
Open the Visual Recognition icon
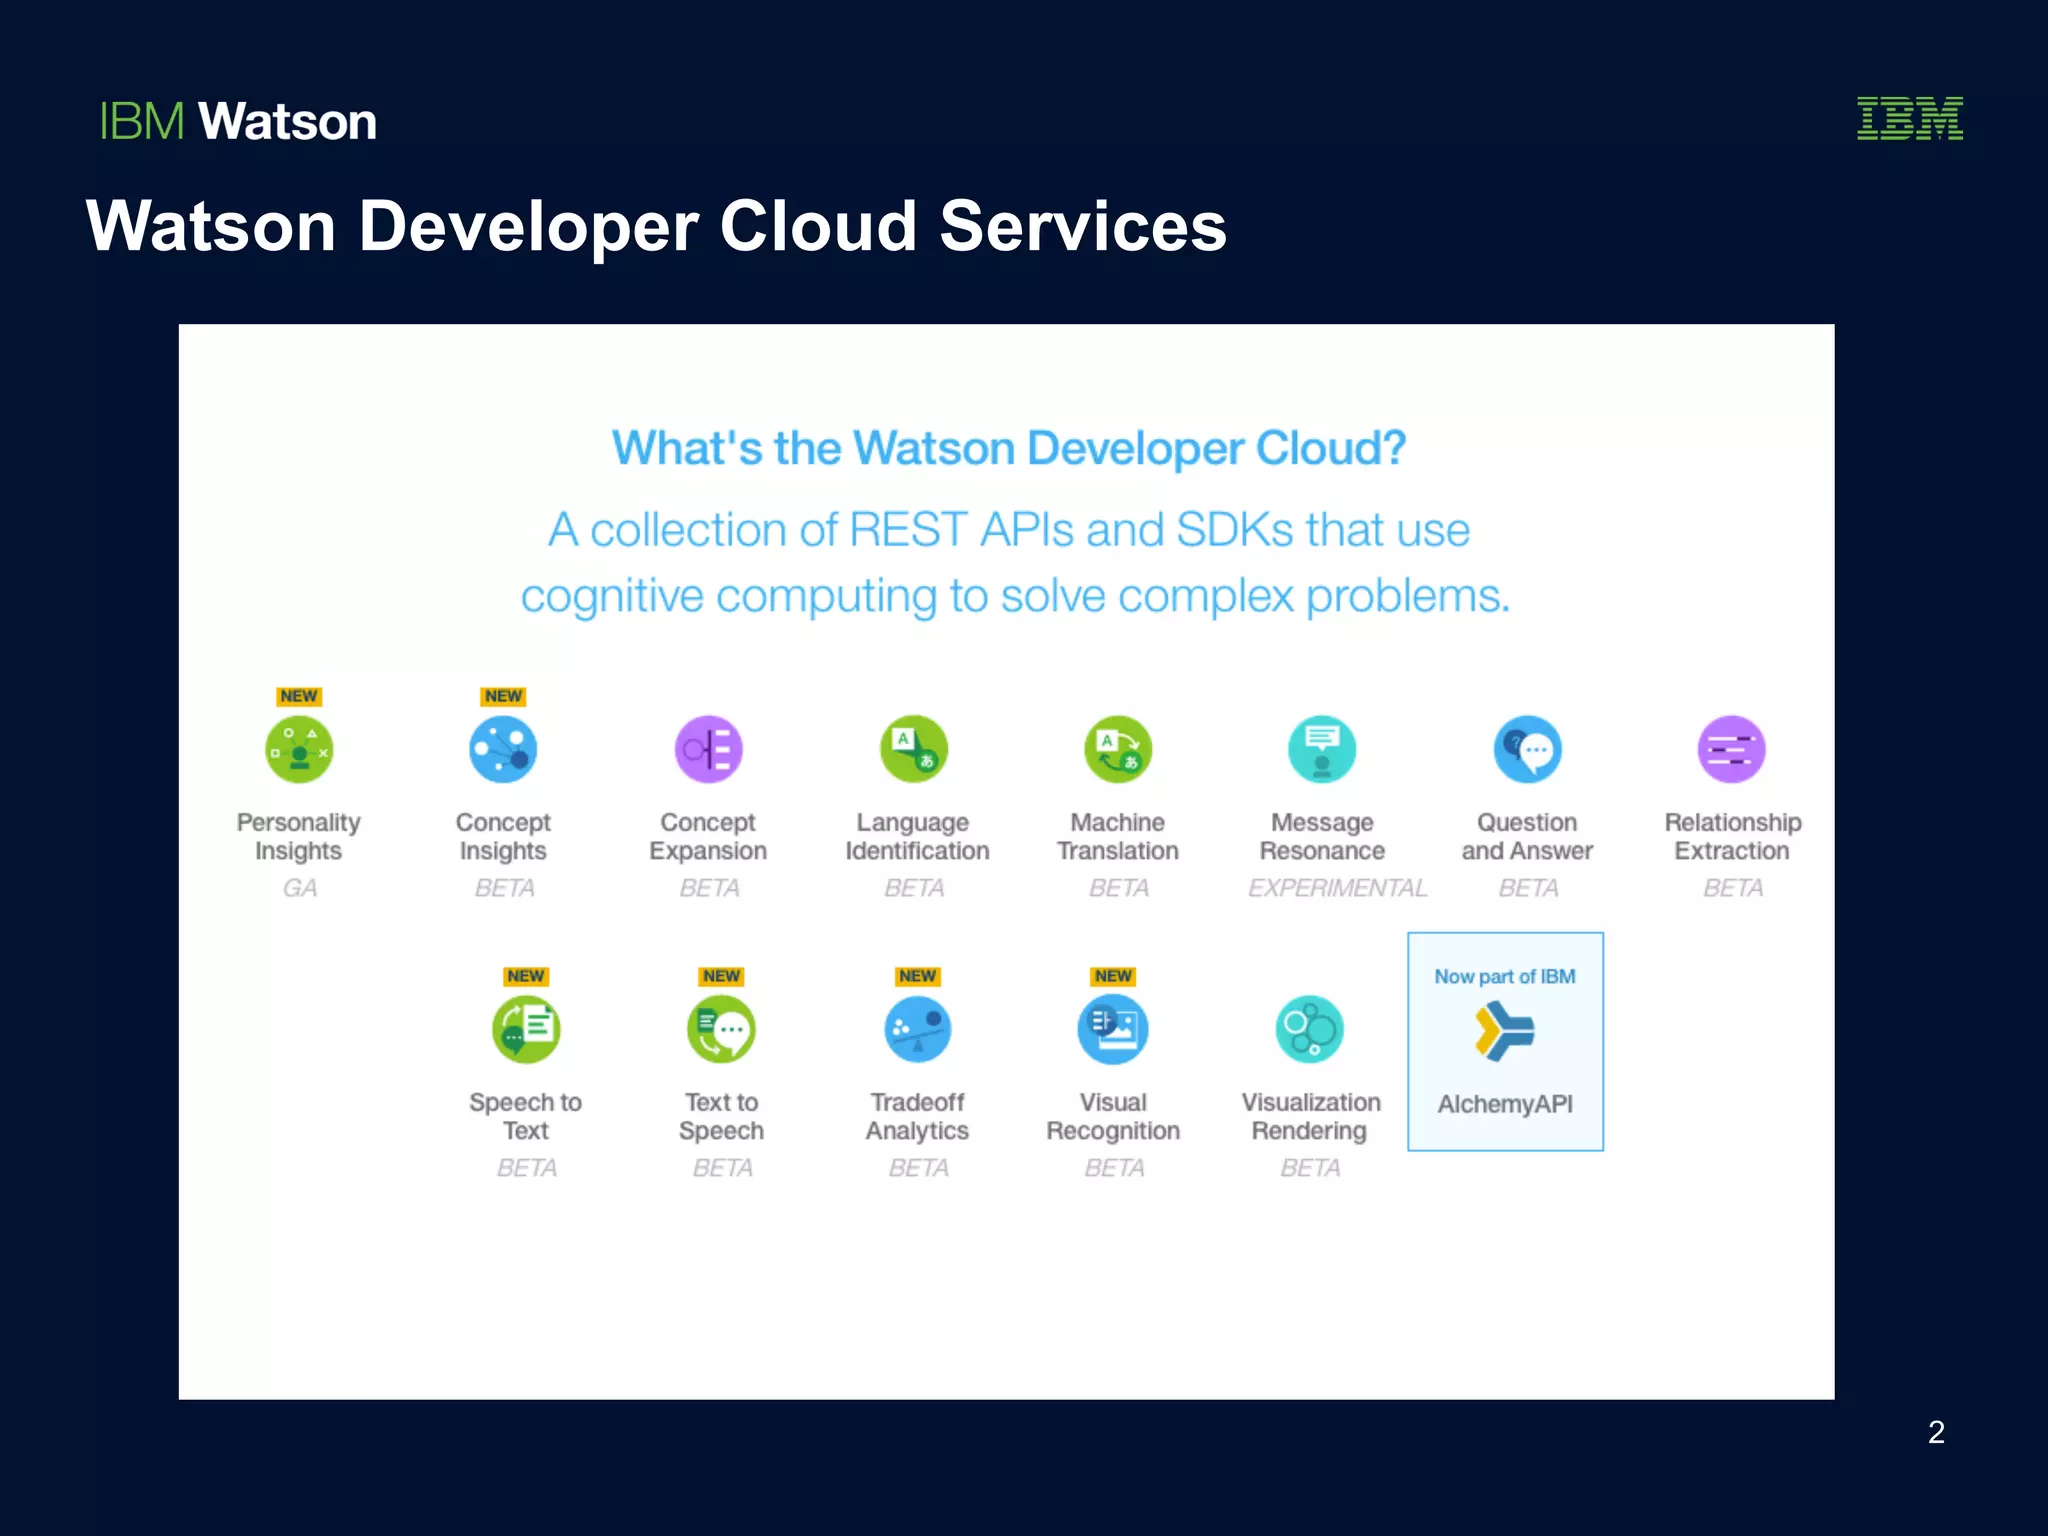(x=1113, y=1029)
